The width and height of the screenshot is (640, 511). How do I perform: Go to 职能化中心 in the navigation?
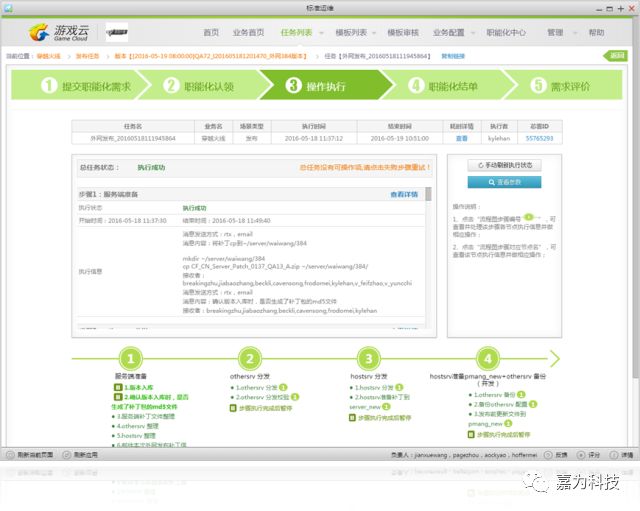point(506,33)
